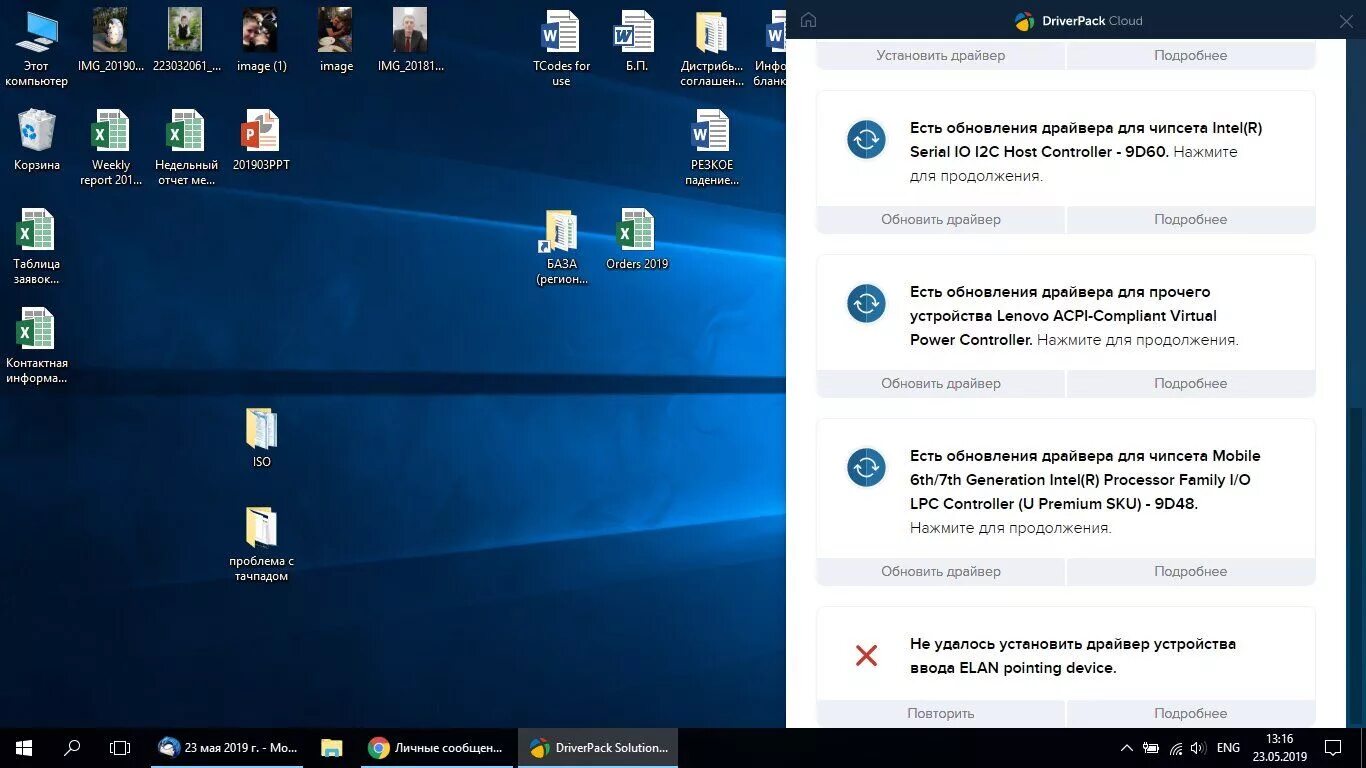Switch to Thunderbird '23 мая 2019' taskbar window
The height and width of the screenshot is (768, 1366).
[228, 748]
